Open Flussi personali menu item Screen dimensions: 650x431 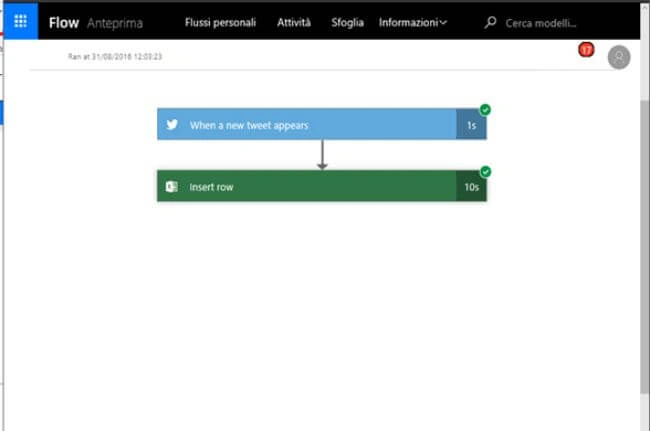220,22
